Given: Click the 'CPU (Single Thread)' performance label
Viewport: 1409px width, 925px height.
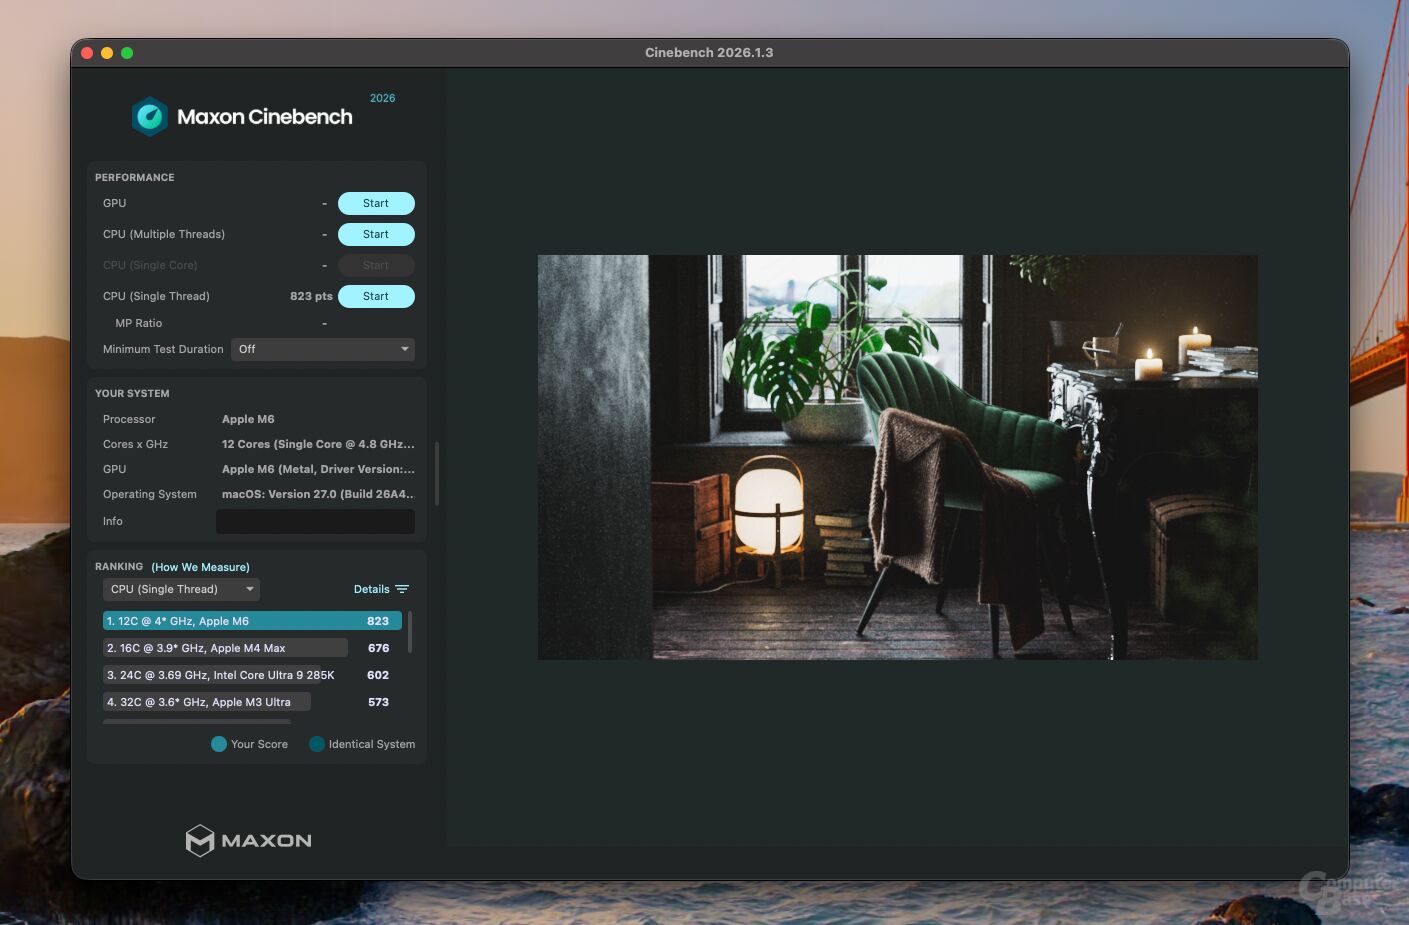Looking at the screenshot, I should point(156,296).
